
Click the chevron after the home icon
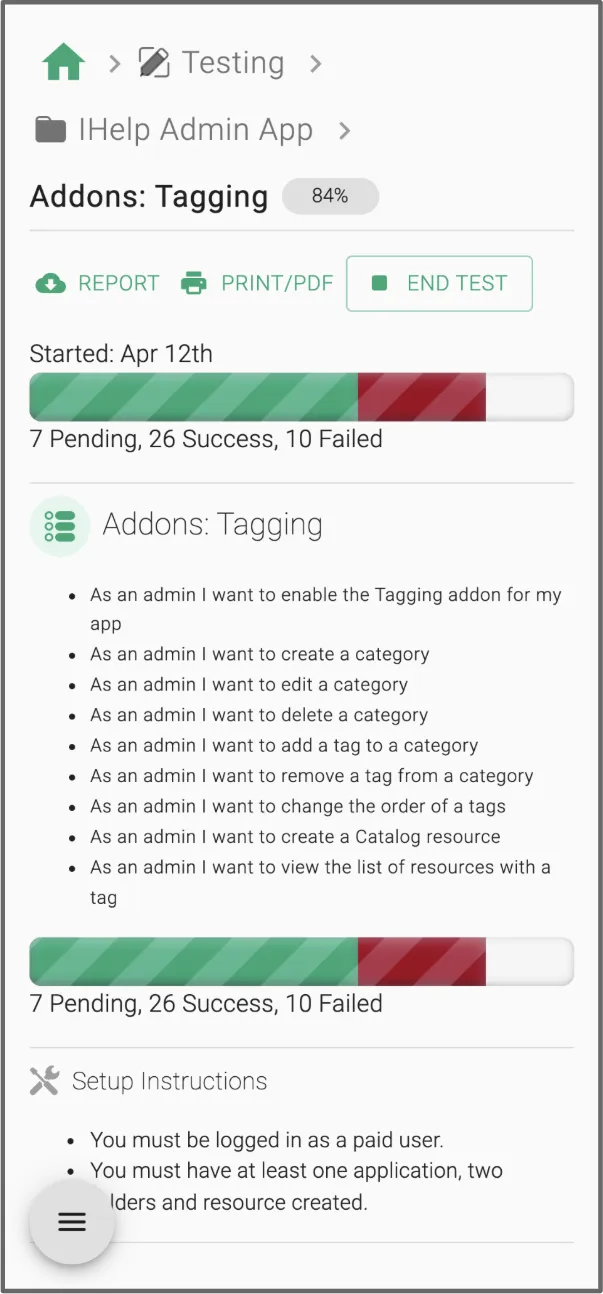(x=114, y=64)
